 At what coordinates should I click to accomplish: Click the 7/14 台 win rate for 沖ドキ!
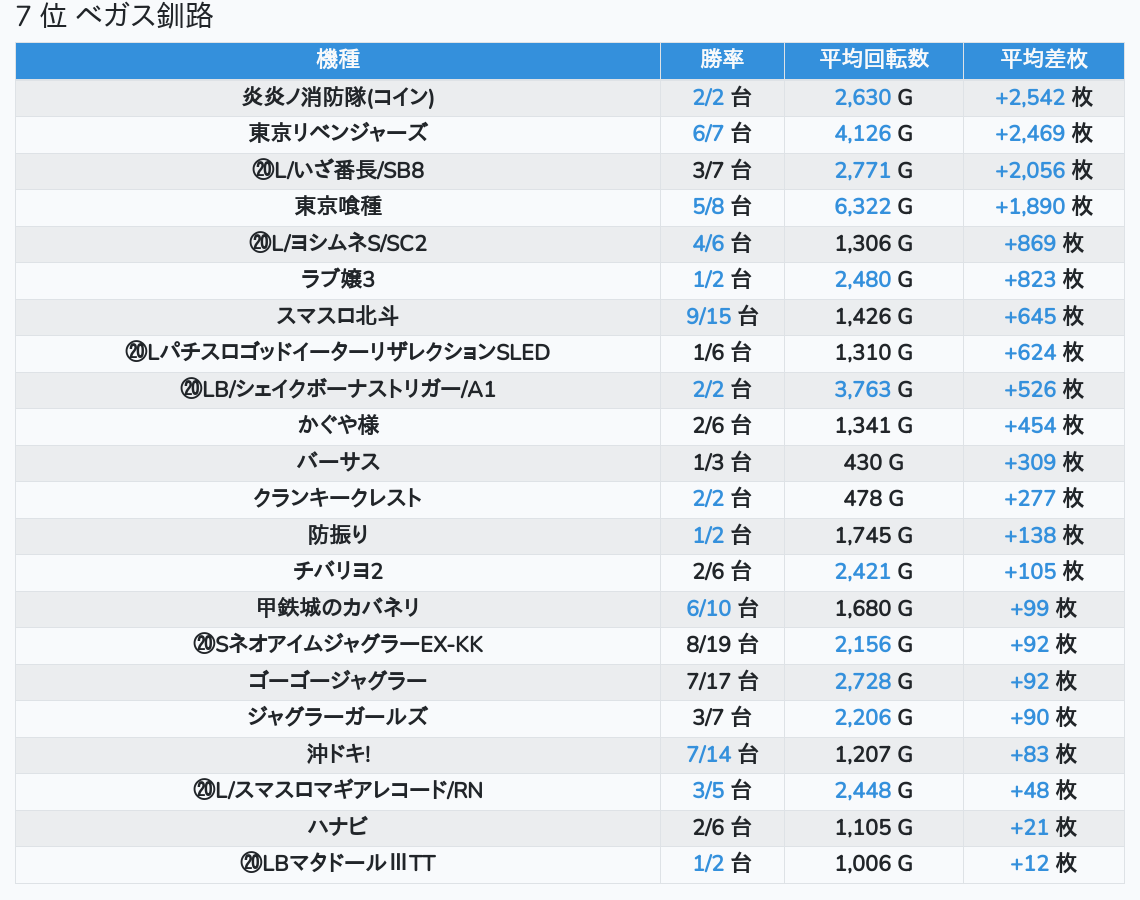(x=722, y=754)
